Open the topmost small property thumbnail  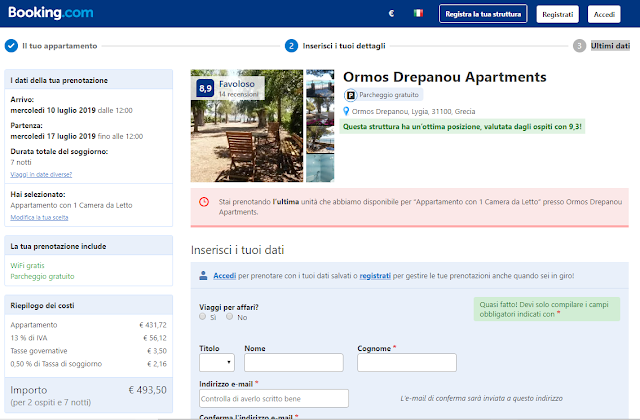(x=320, y=83)
